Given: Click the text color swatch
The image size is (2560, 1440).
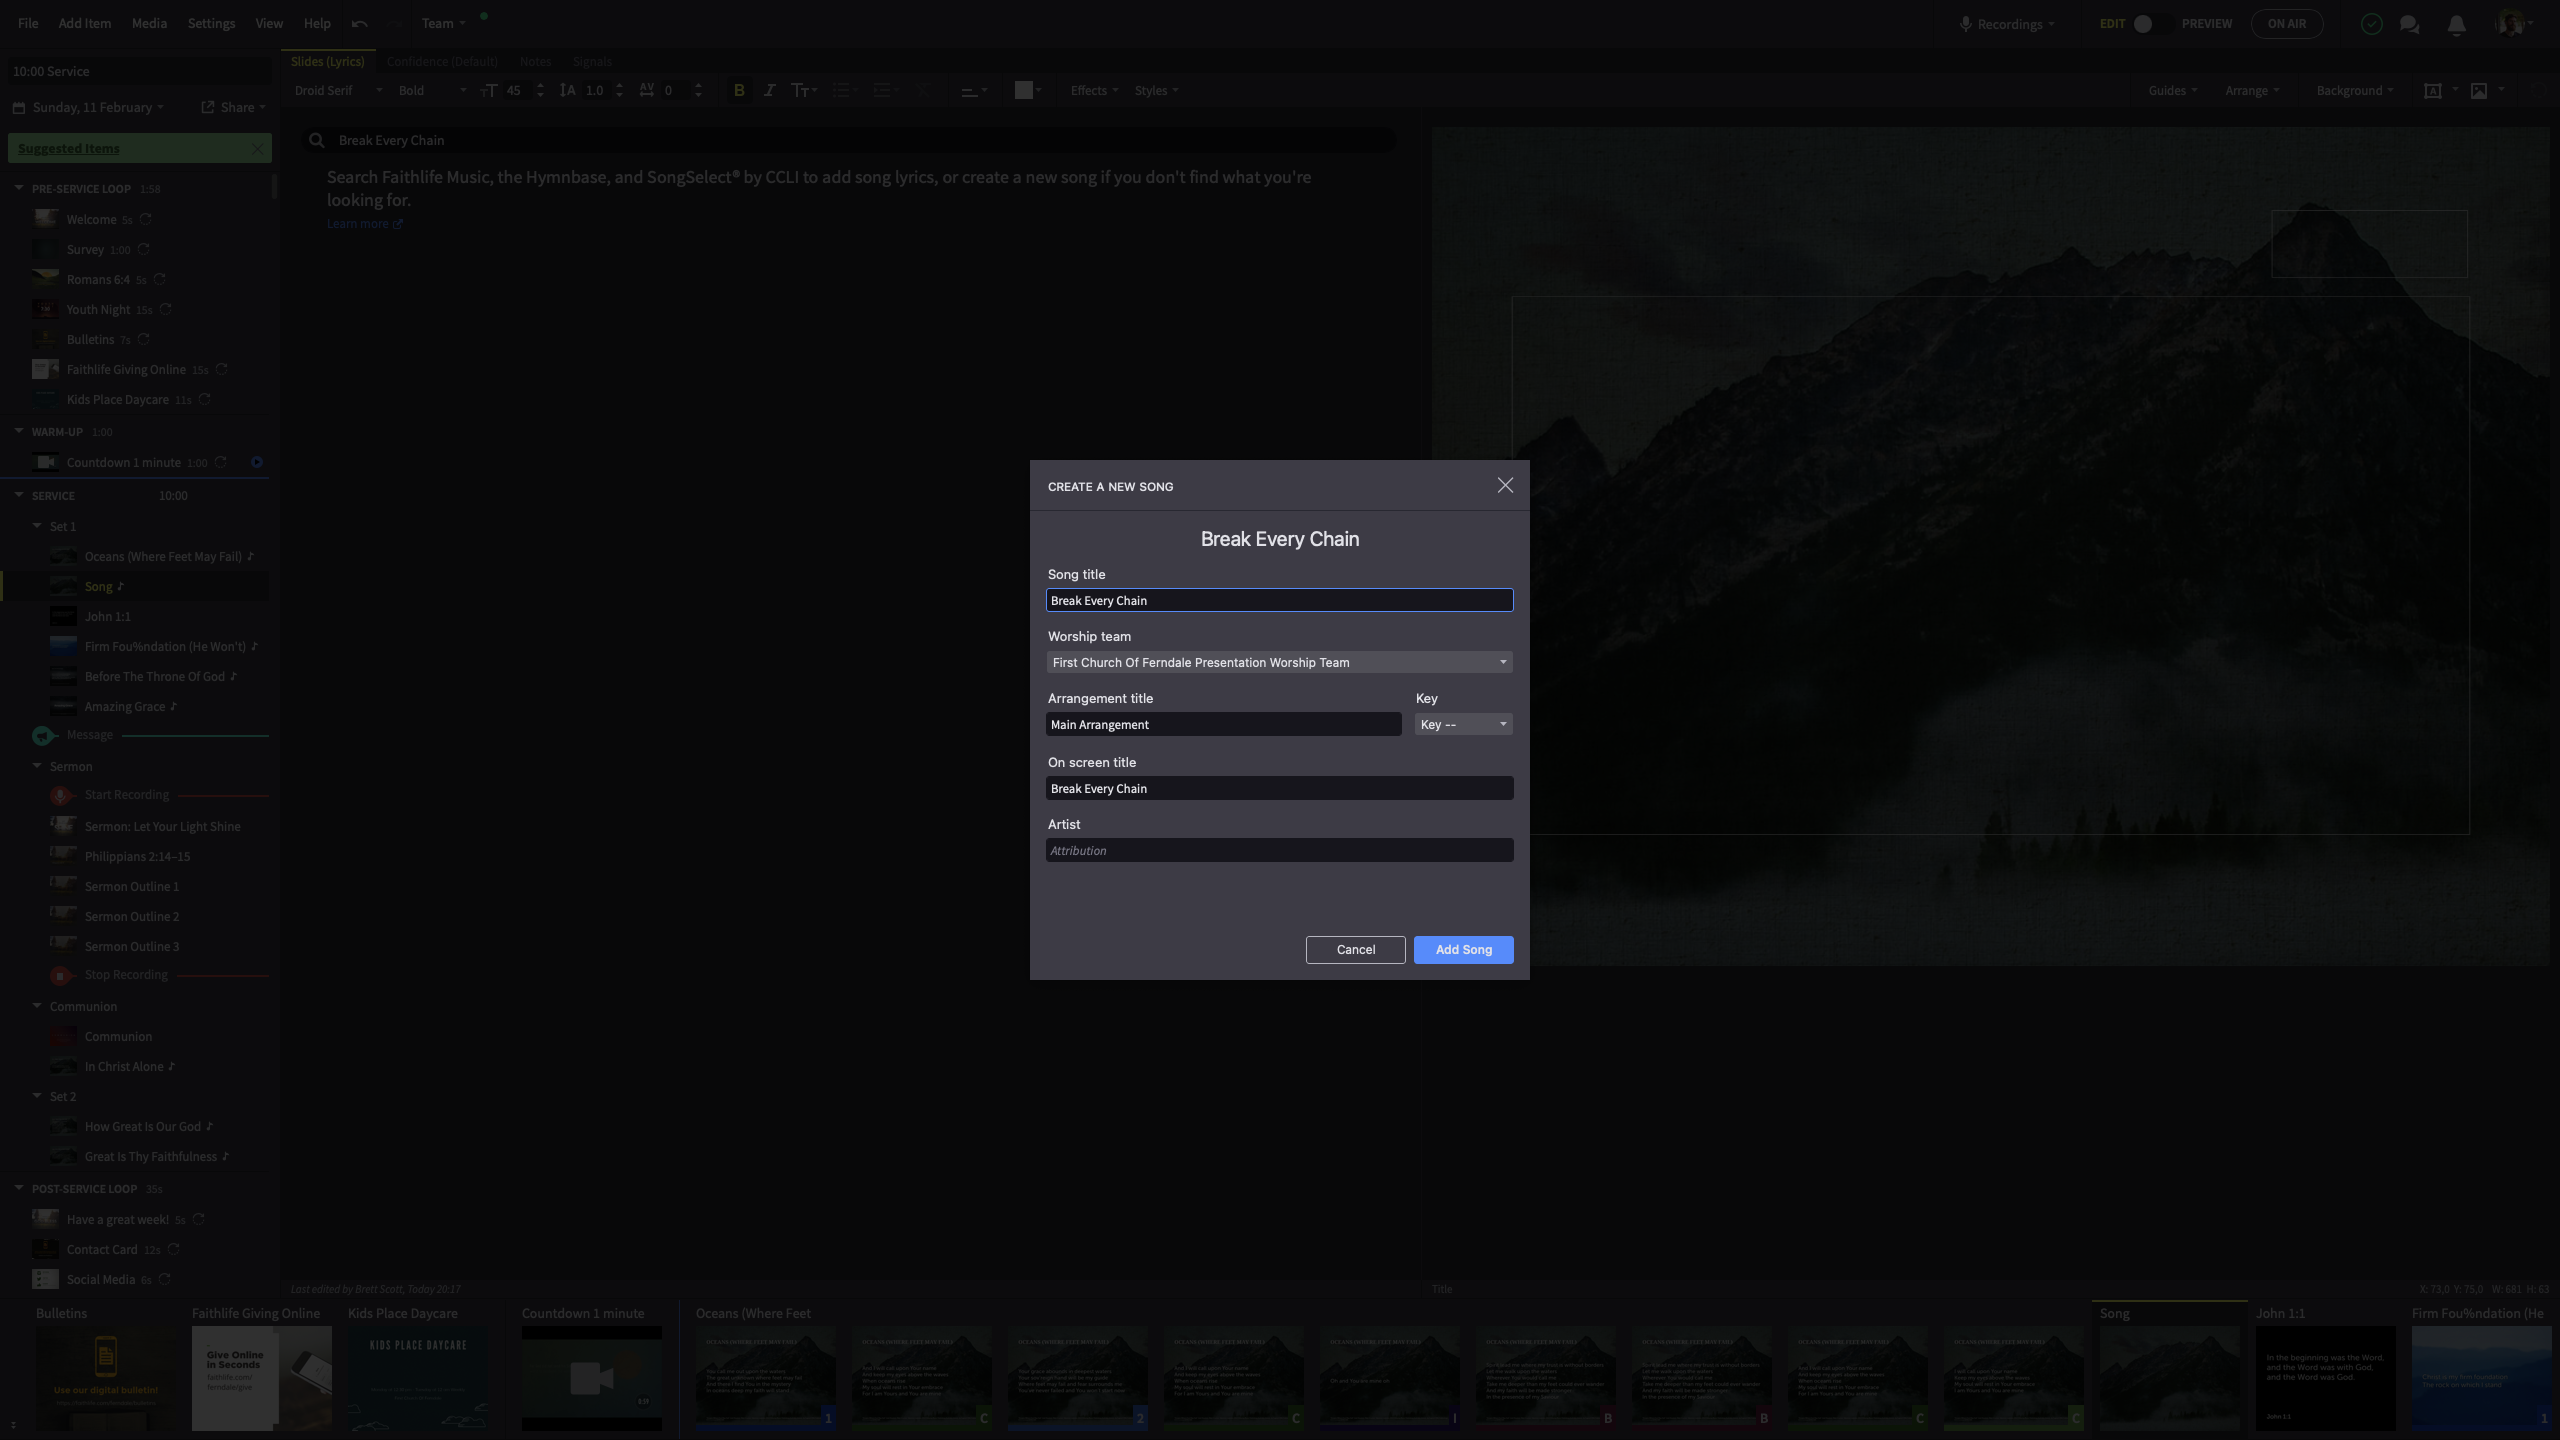Looking at the screenshot, I should pos(1023,90).
